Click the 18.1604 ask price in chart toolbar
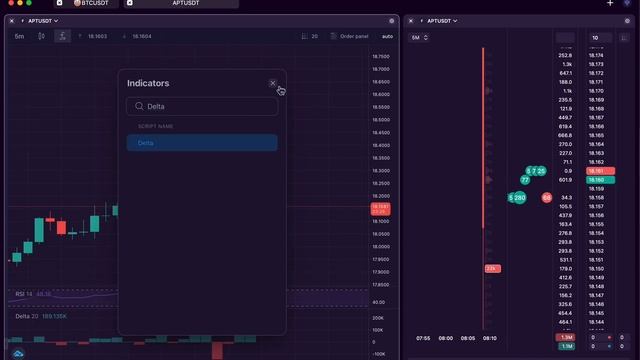640x360 pixels. [x=142, y=36]
